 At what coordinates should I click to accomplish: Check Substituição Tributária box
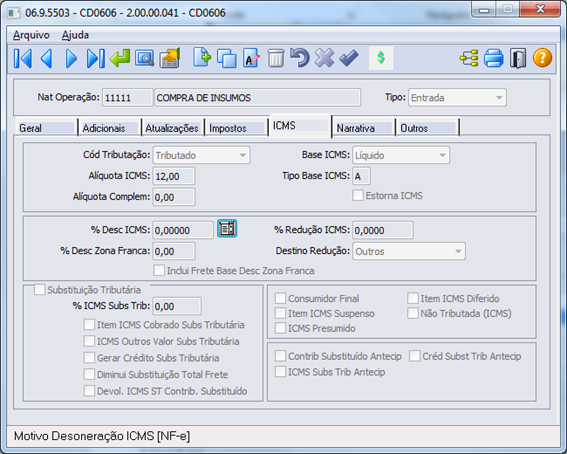tap(39, 290)
